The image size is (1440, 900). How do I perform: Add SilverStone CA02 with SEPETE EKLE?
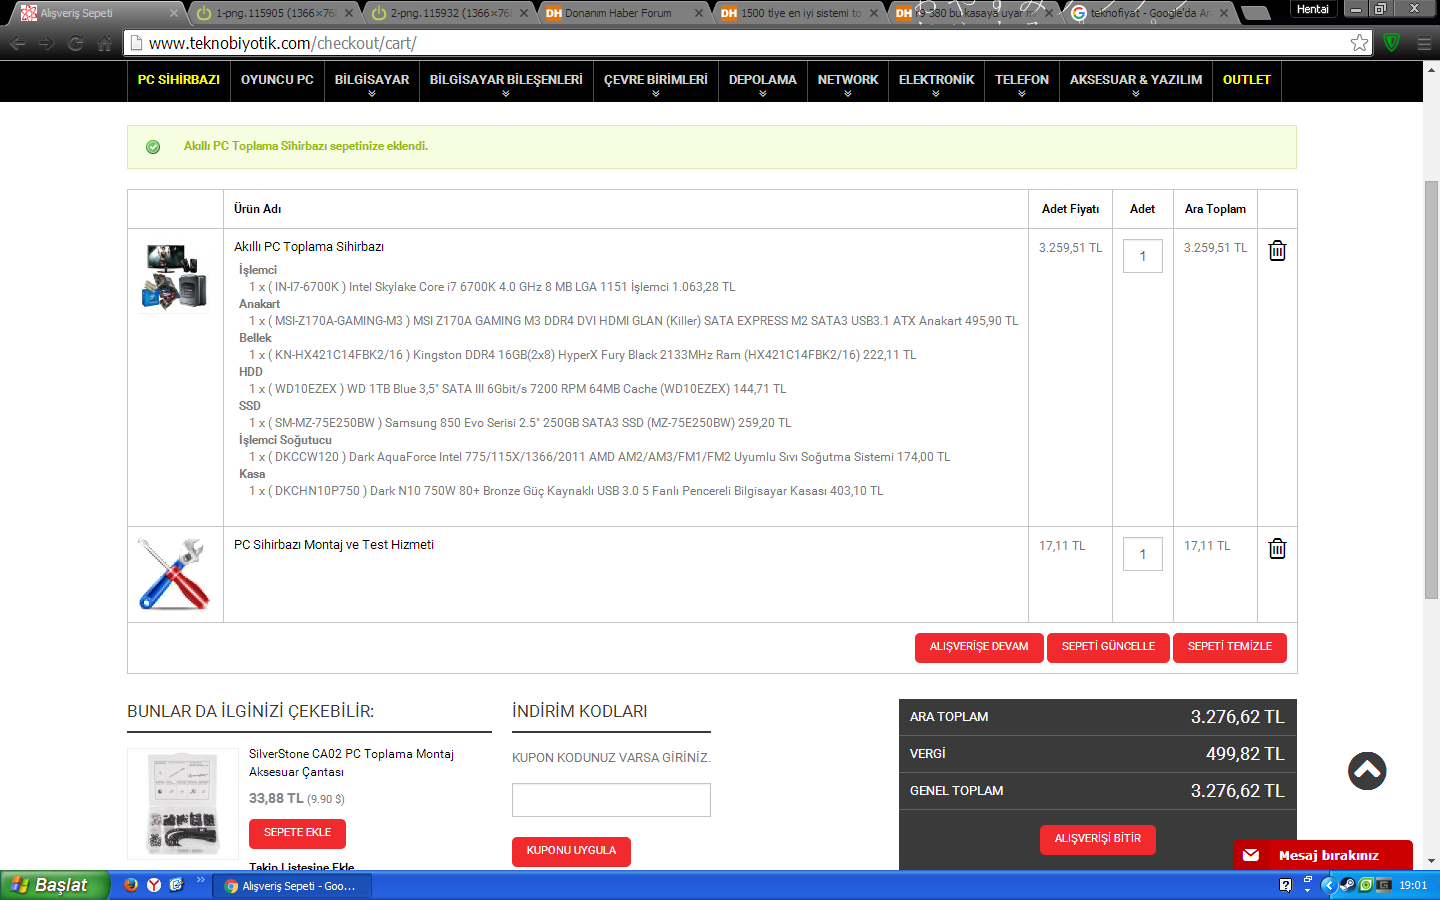(297, 833)
